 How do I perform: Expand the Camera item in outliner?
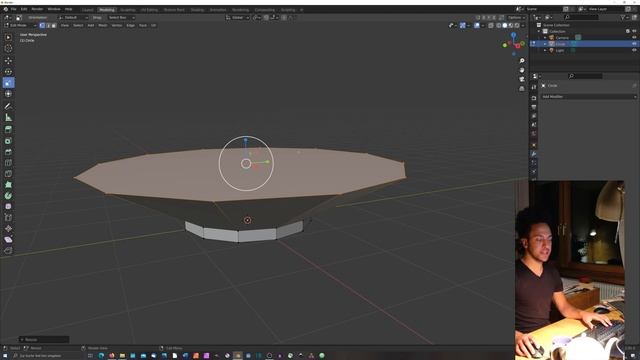pyautogui.click(x=545, y=37)
